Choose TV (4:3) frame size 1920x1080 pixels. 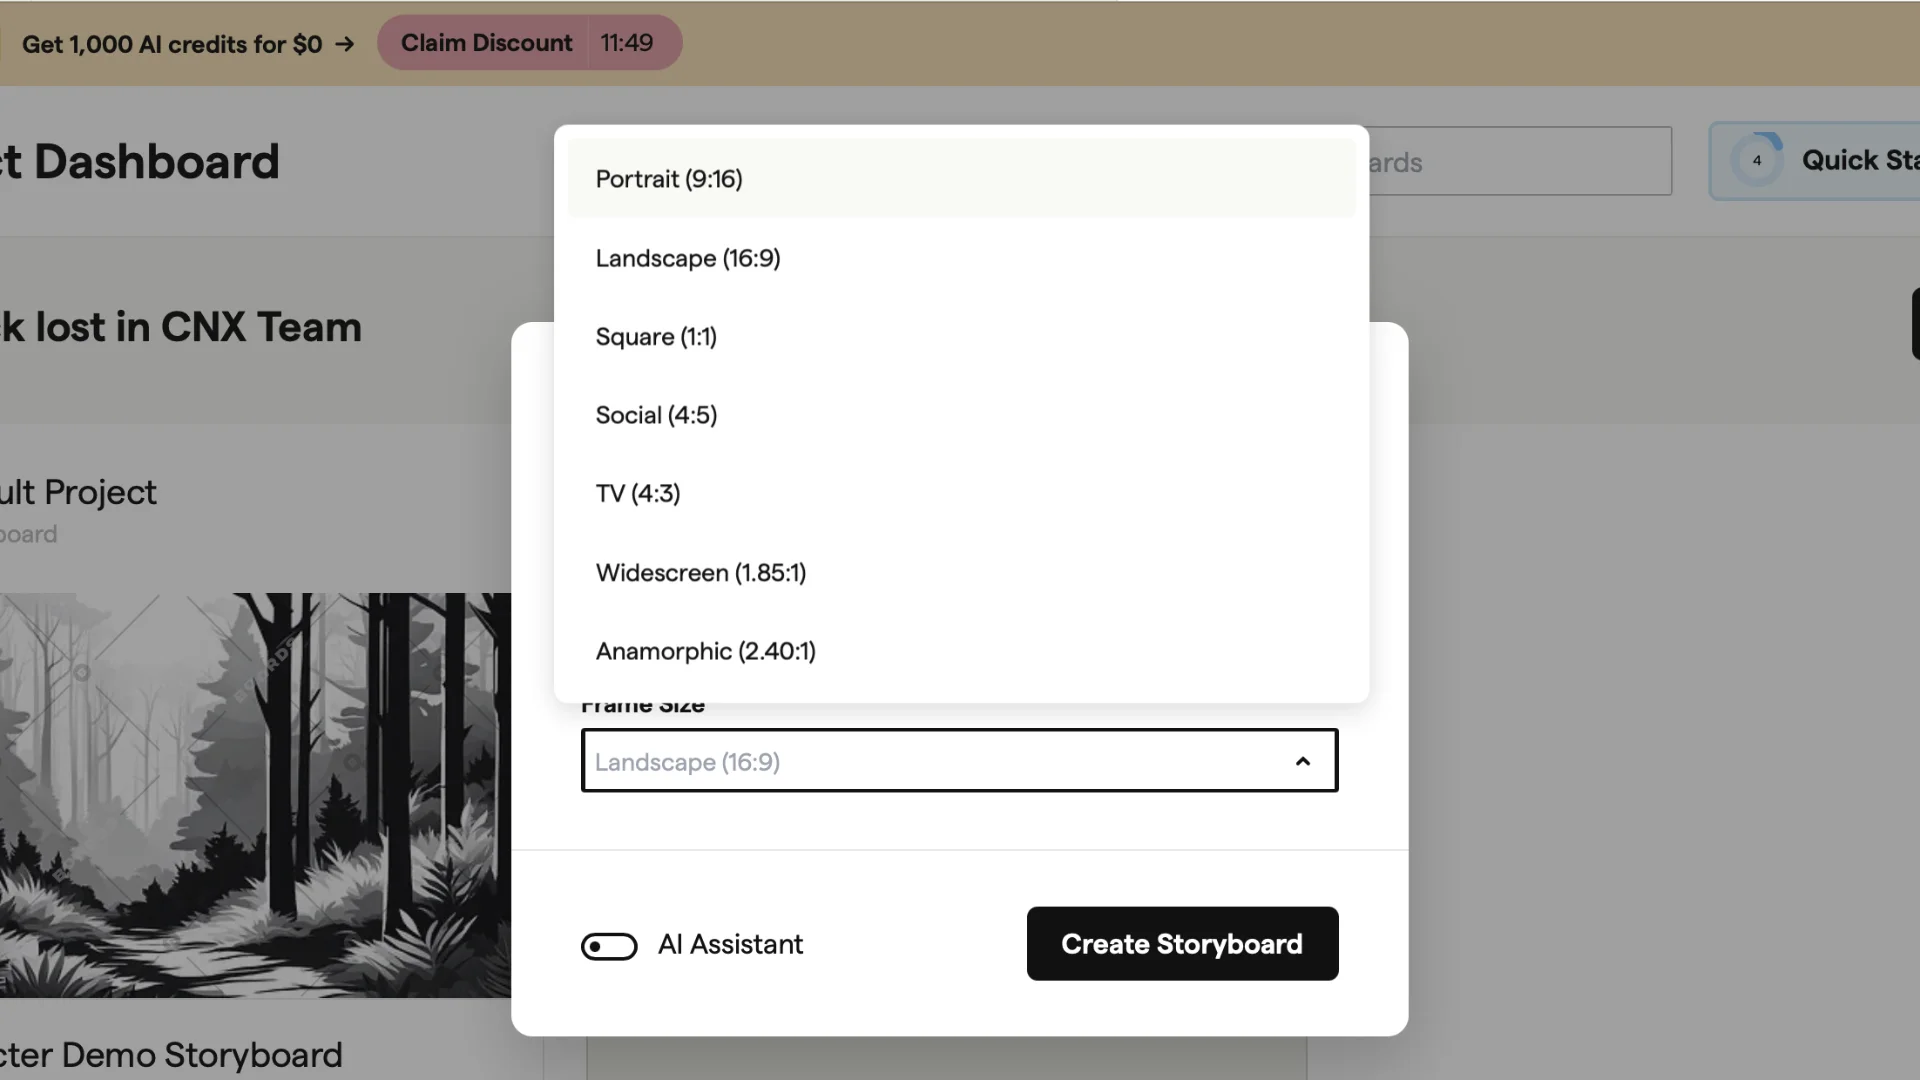coord(637,494)
